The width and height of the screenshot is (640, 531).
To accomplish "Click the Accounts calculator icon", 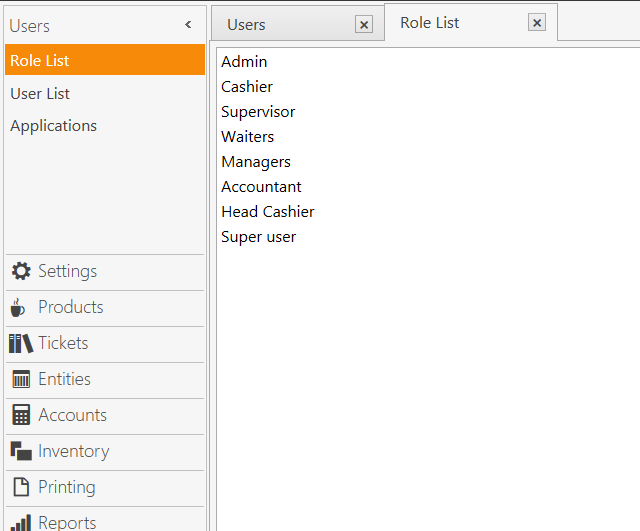I will (x=21, y=415).
